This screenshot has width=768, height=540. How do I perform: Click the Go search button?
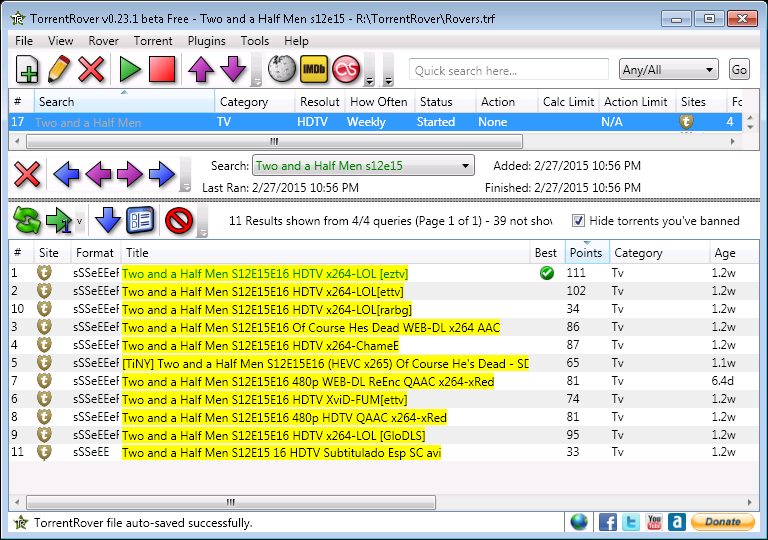(739, 70)
